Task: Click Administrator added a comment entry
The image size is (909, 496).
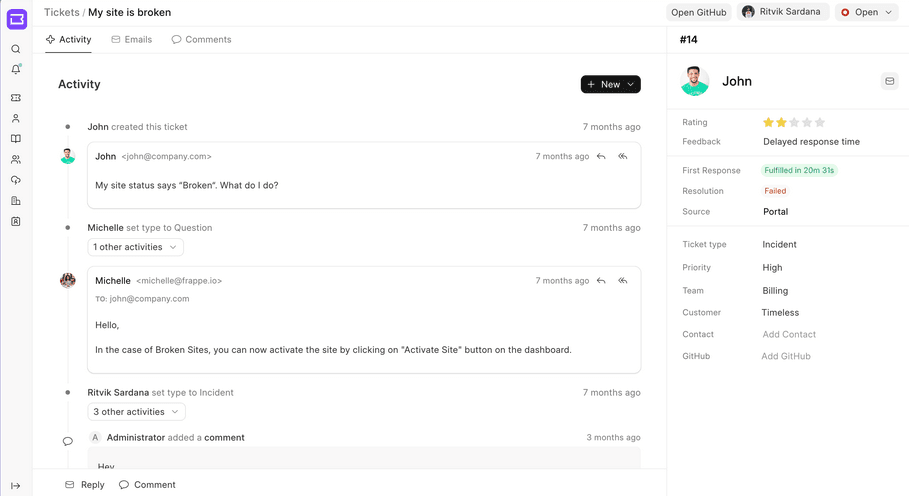Action: click(x=176, y=437)
